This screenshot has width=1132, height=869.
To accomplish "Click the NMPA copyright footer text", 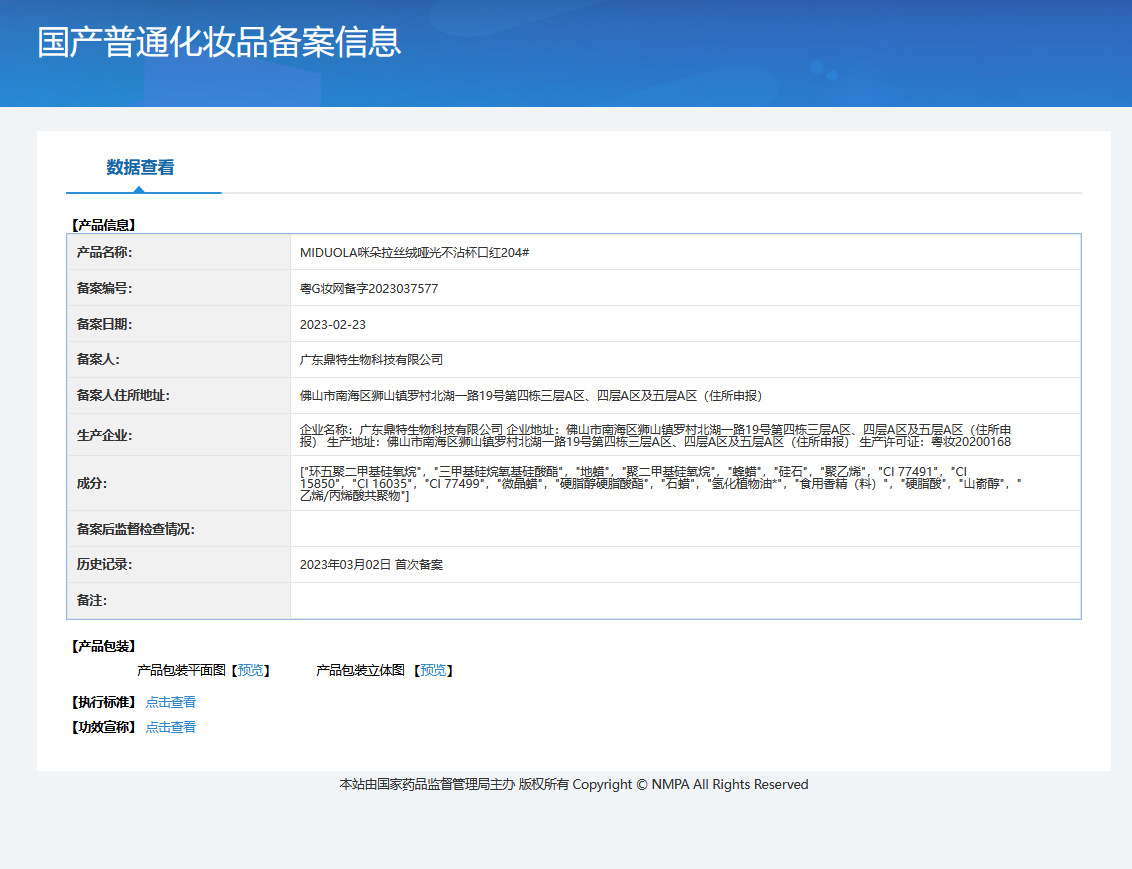I will coord(574,785).
